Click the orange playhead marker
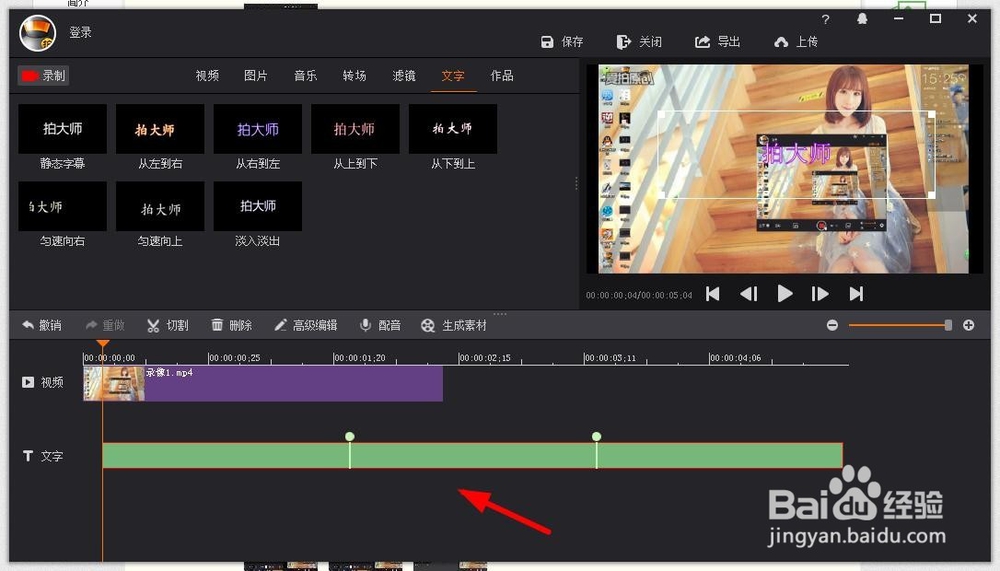This screenshot has width=1000, height=571. click(103, 344)
